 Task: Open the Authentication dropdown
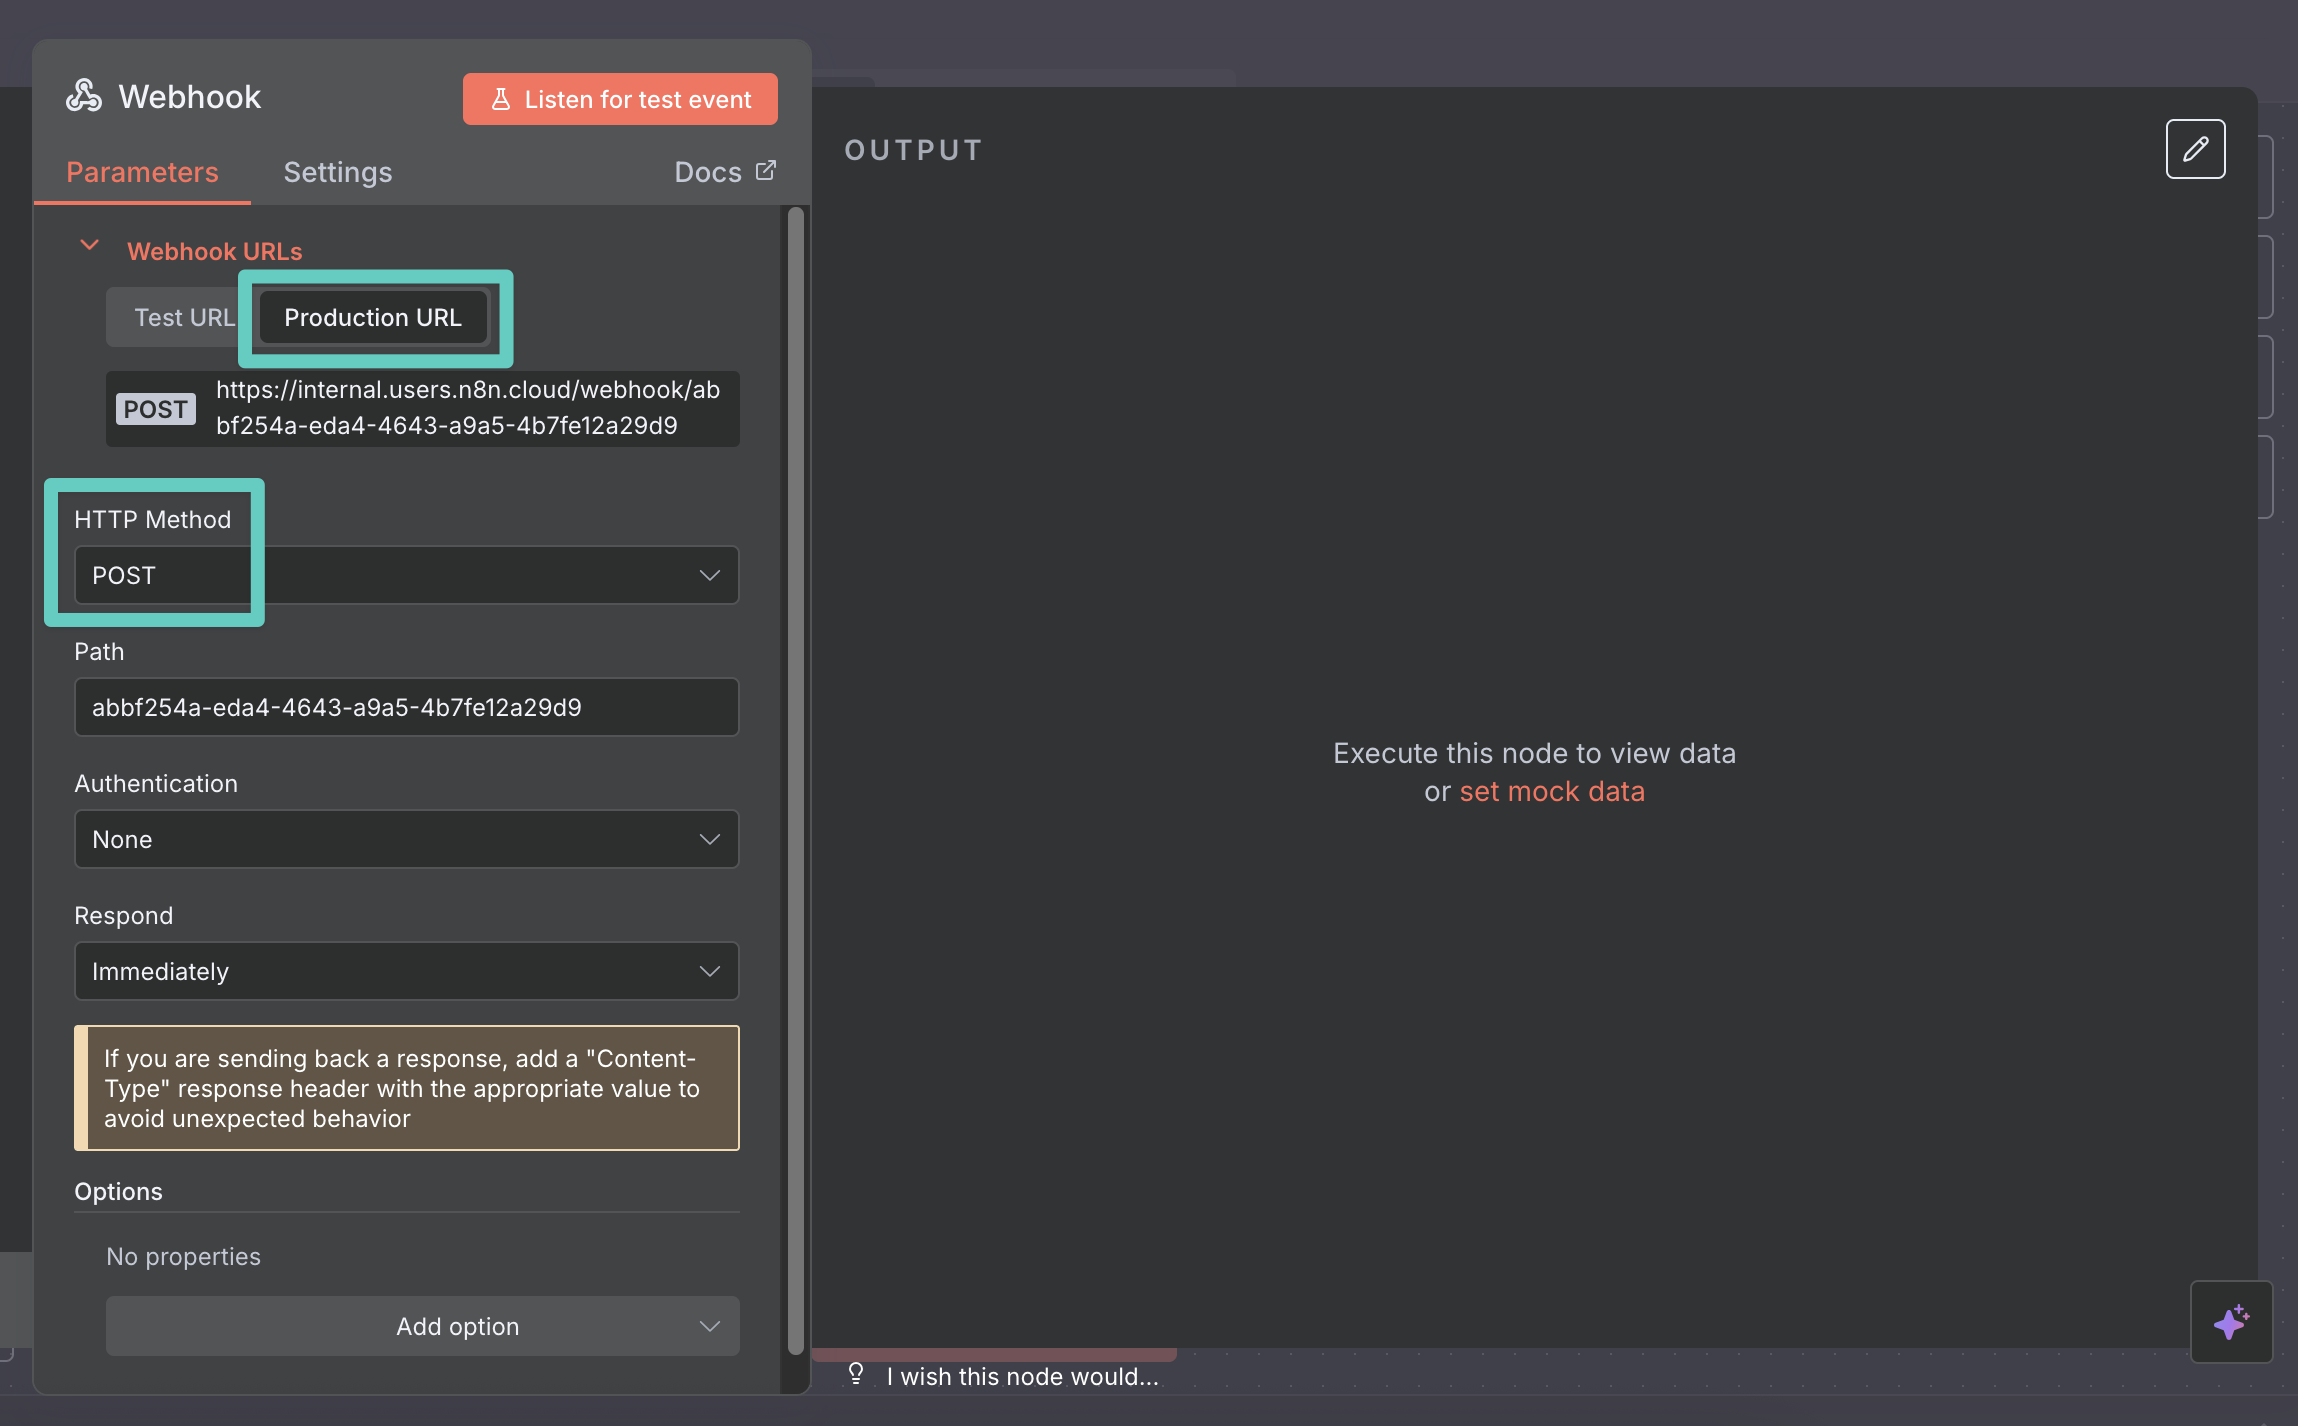407,839
